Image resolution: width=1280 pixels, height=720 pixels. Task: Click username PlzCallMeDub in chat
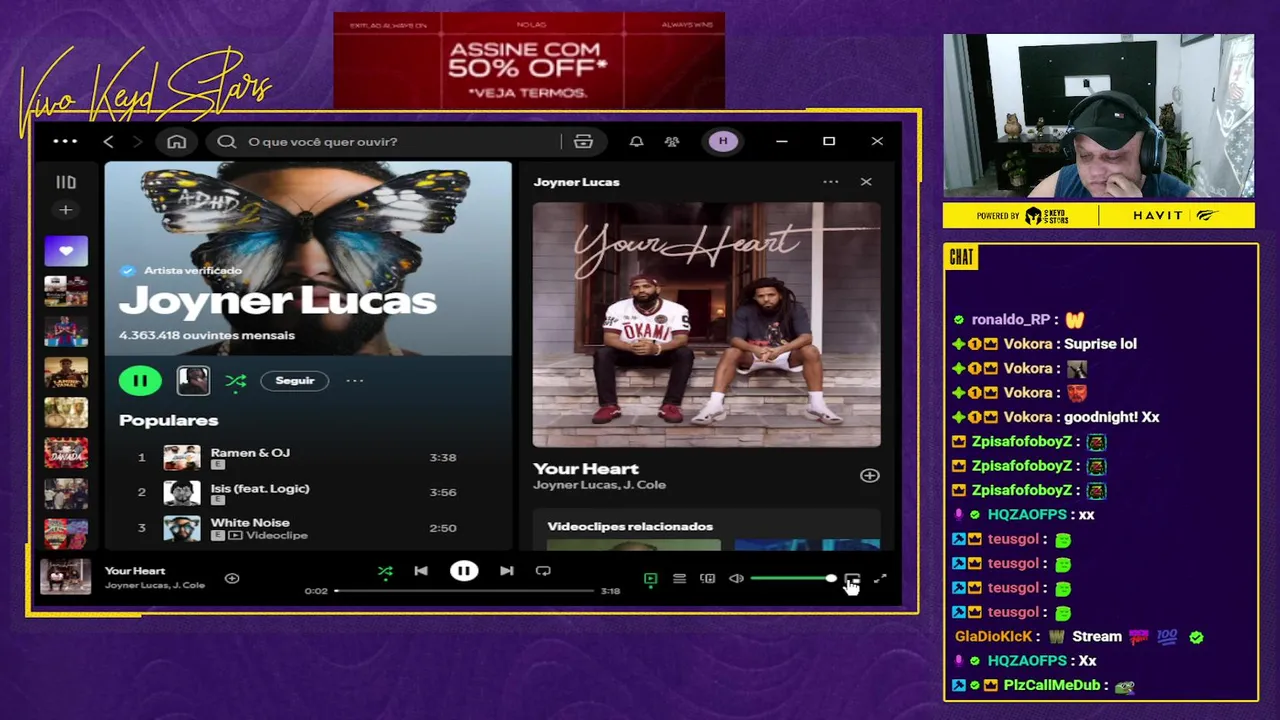(1051, 686)
